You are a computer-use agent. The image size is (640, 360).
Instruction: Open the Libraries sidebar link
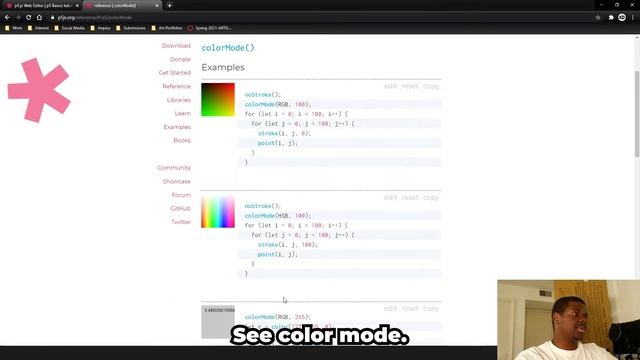178,100
